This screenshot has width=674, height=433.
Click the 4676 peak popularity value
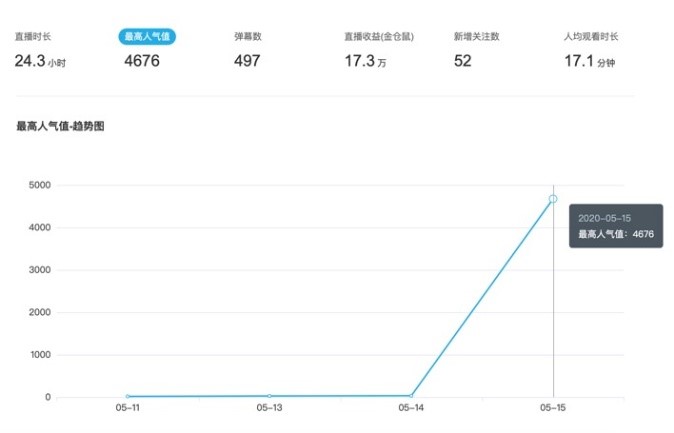pos(142,61)
